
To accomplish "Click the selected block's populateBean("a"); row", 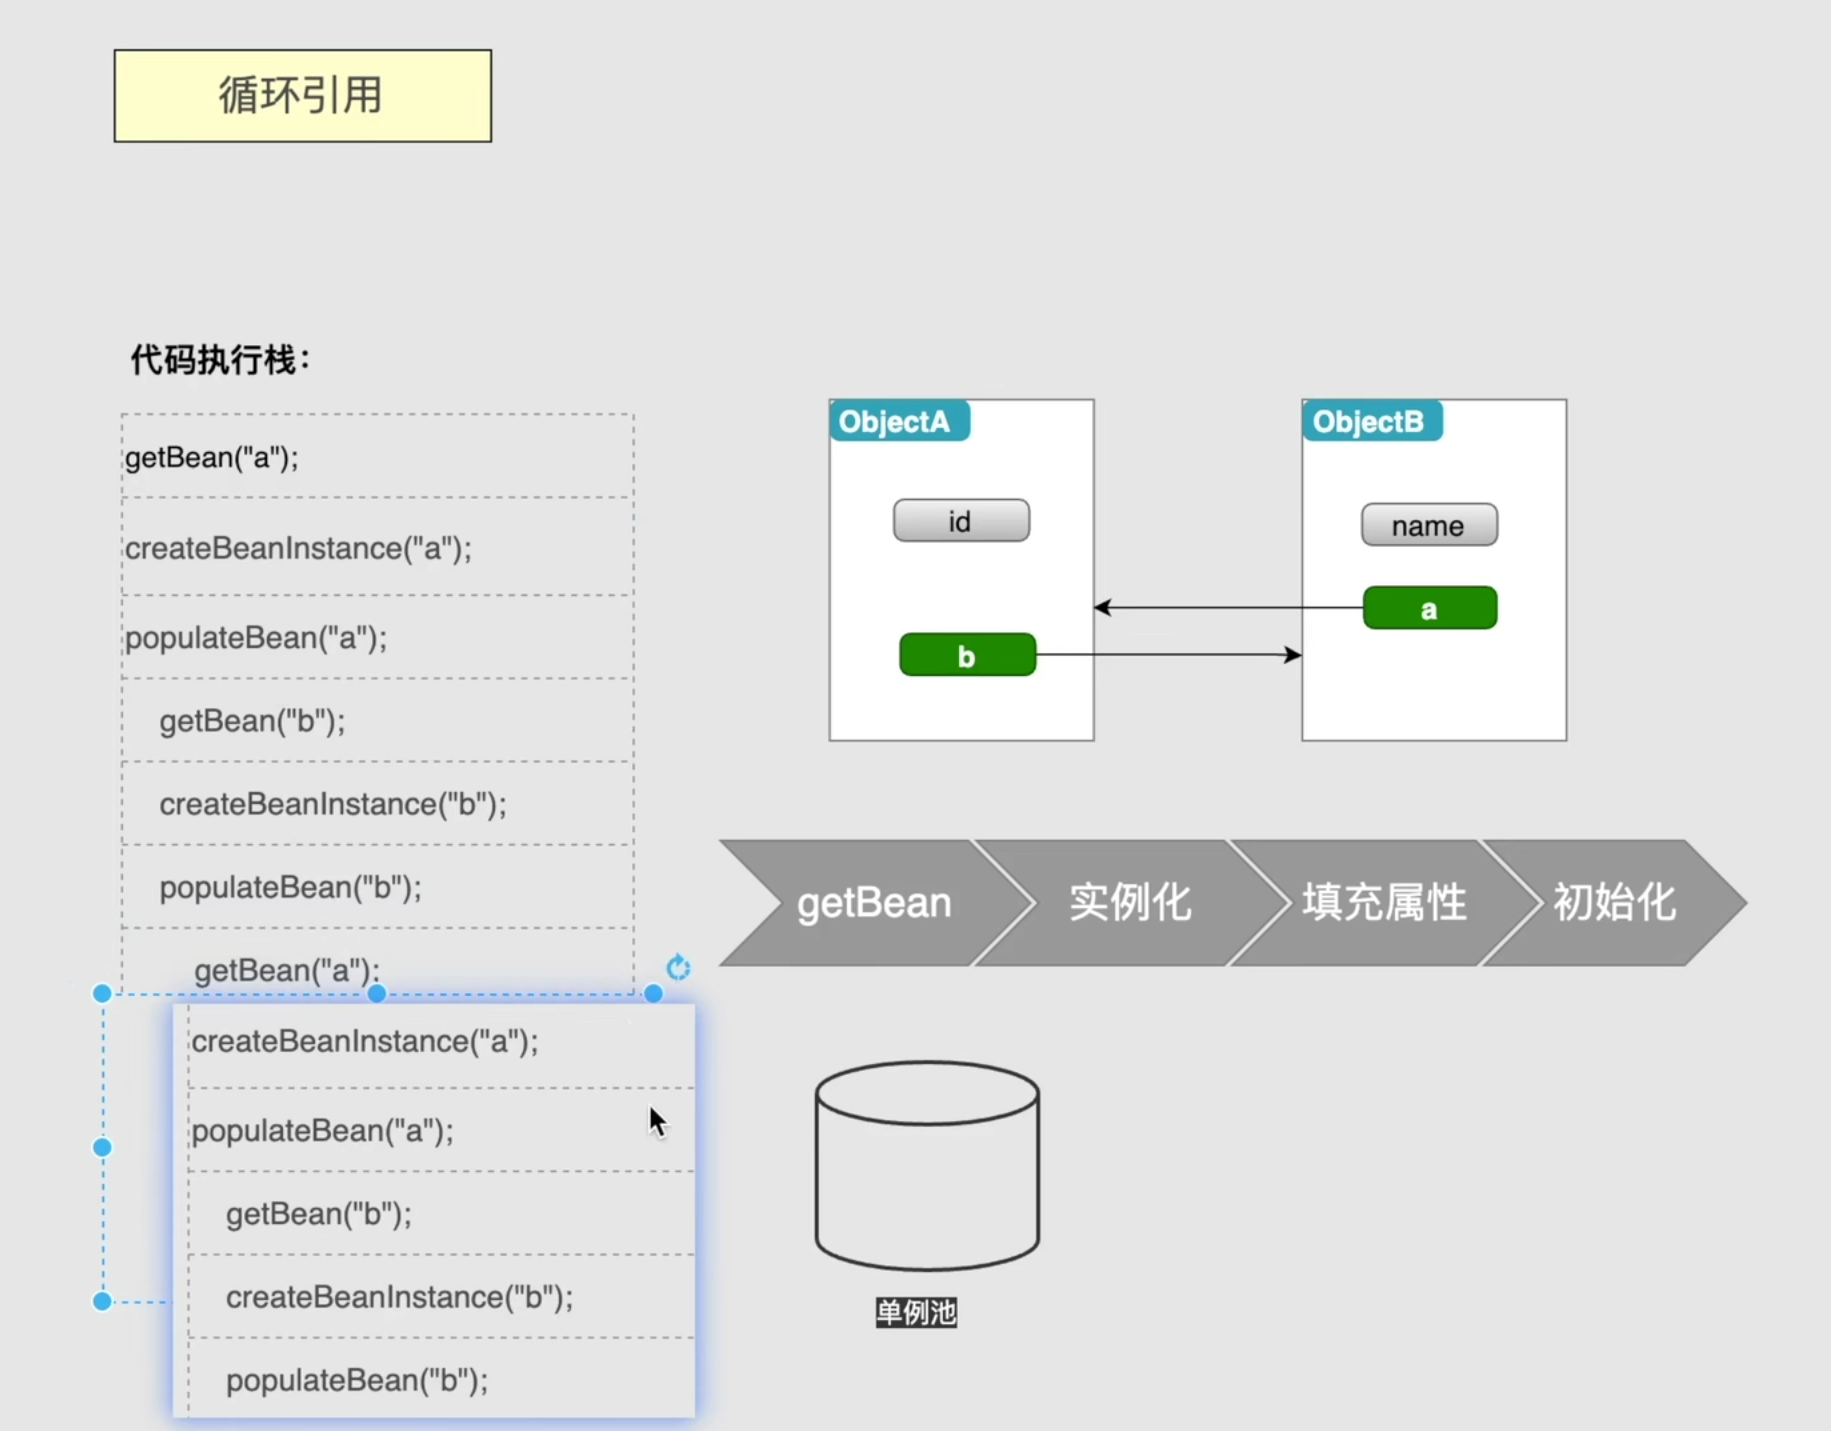I will pos(441,1130).
